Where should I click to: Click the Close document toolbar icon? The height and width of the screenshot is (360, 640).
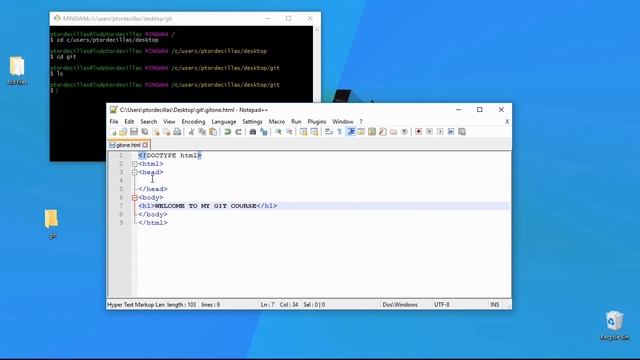(x=156, y=132)
